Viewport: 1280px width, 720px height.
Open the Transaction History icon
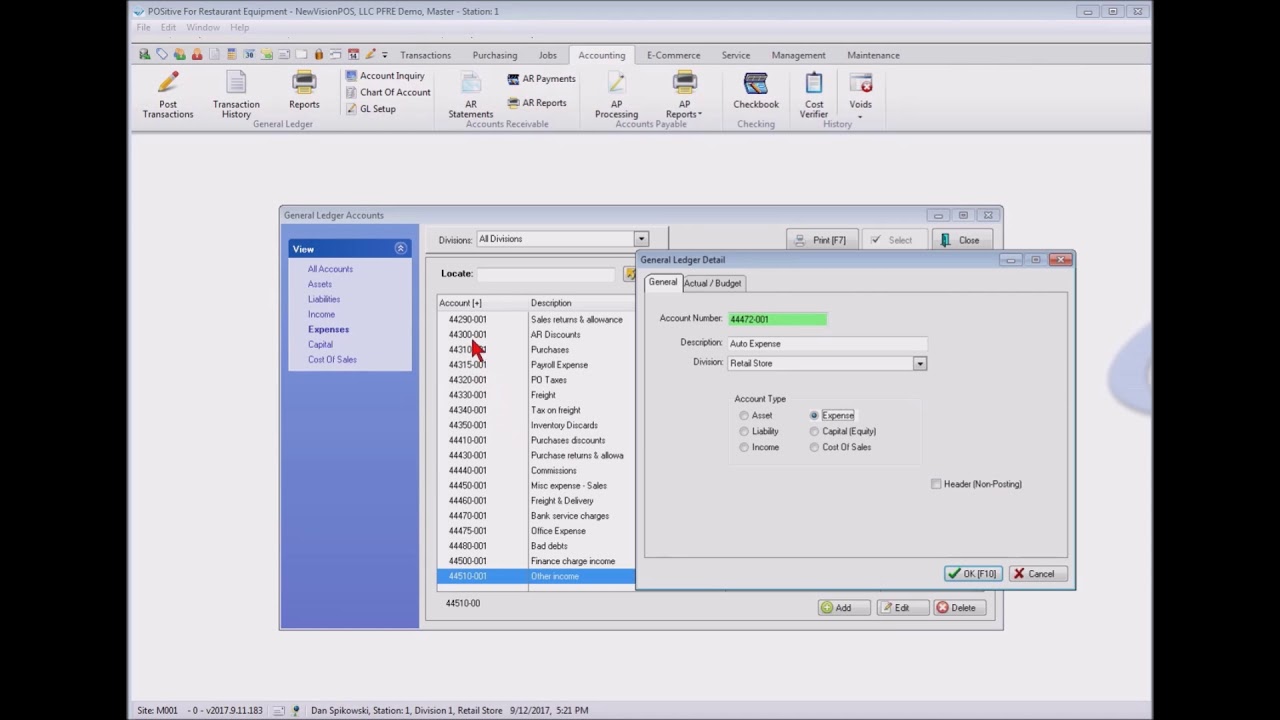(236, 84)
